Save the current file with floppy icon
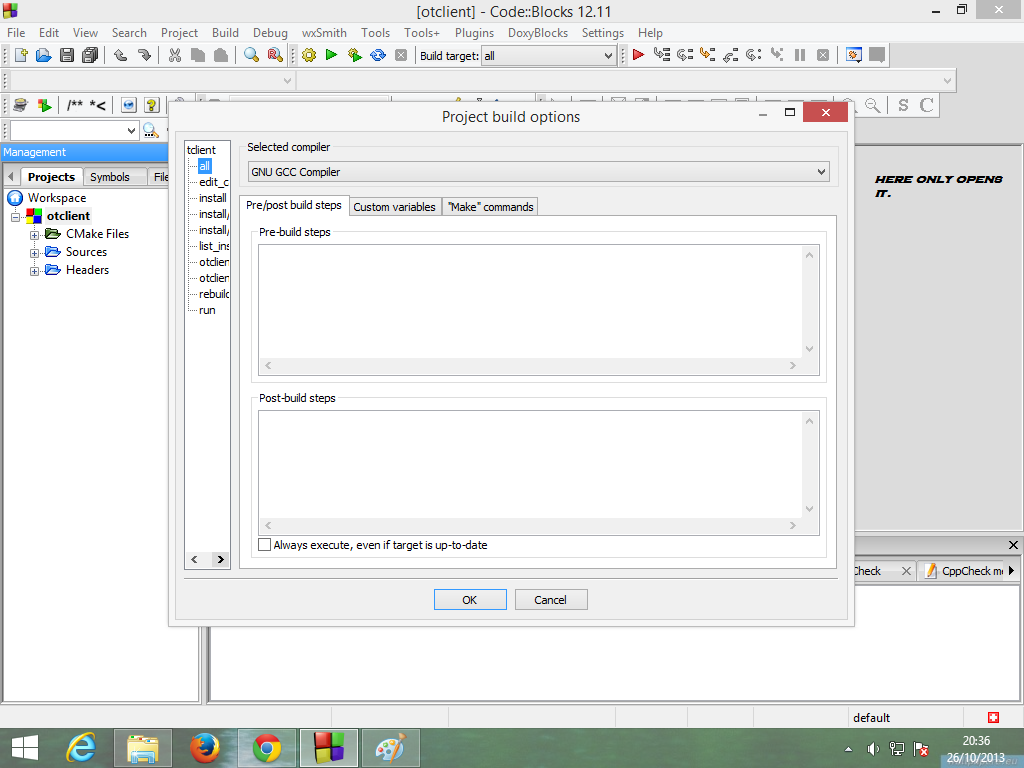Image resolution: width=1024 pixels, height=768 pixels. click(x=67, y=56)
